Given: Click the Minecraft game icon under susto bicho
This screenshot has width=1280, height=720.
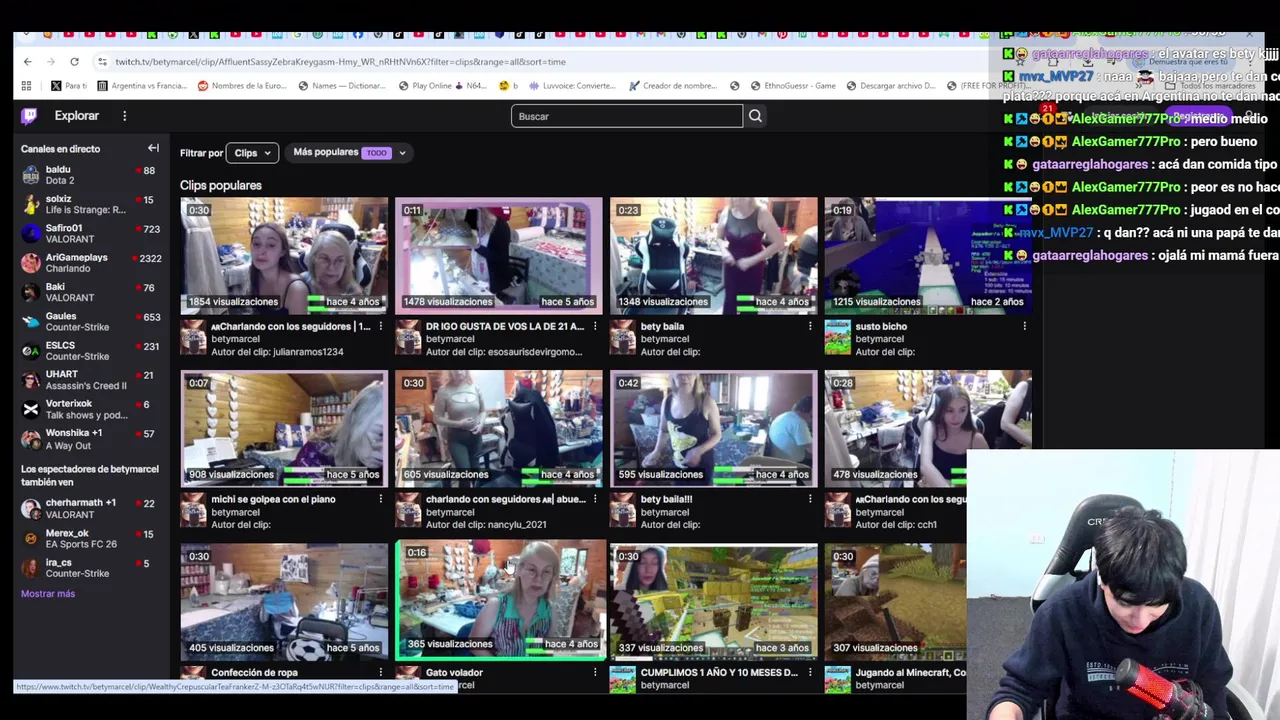Looking at the screenshot, I should pyautogui.click(x=837, y=338).
